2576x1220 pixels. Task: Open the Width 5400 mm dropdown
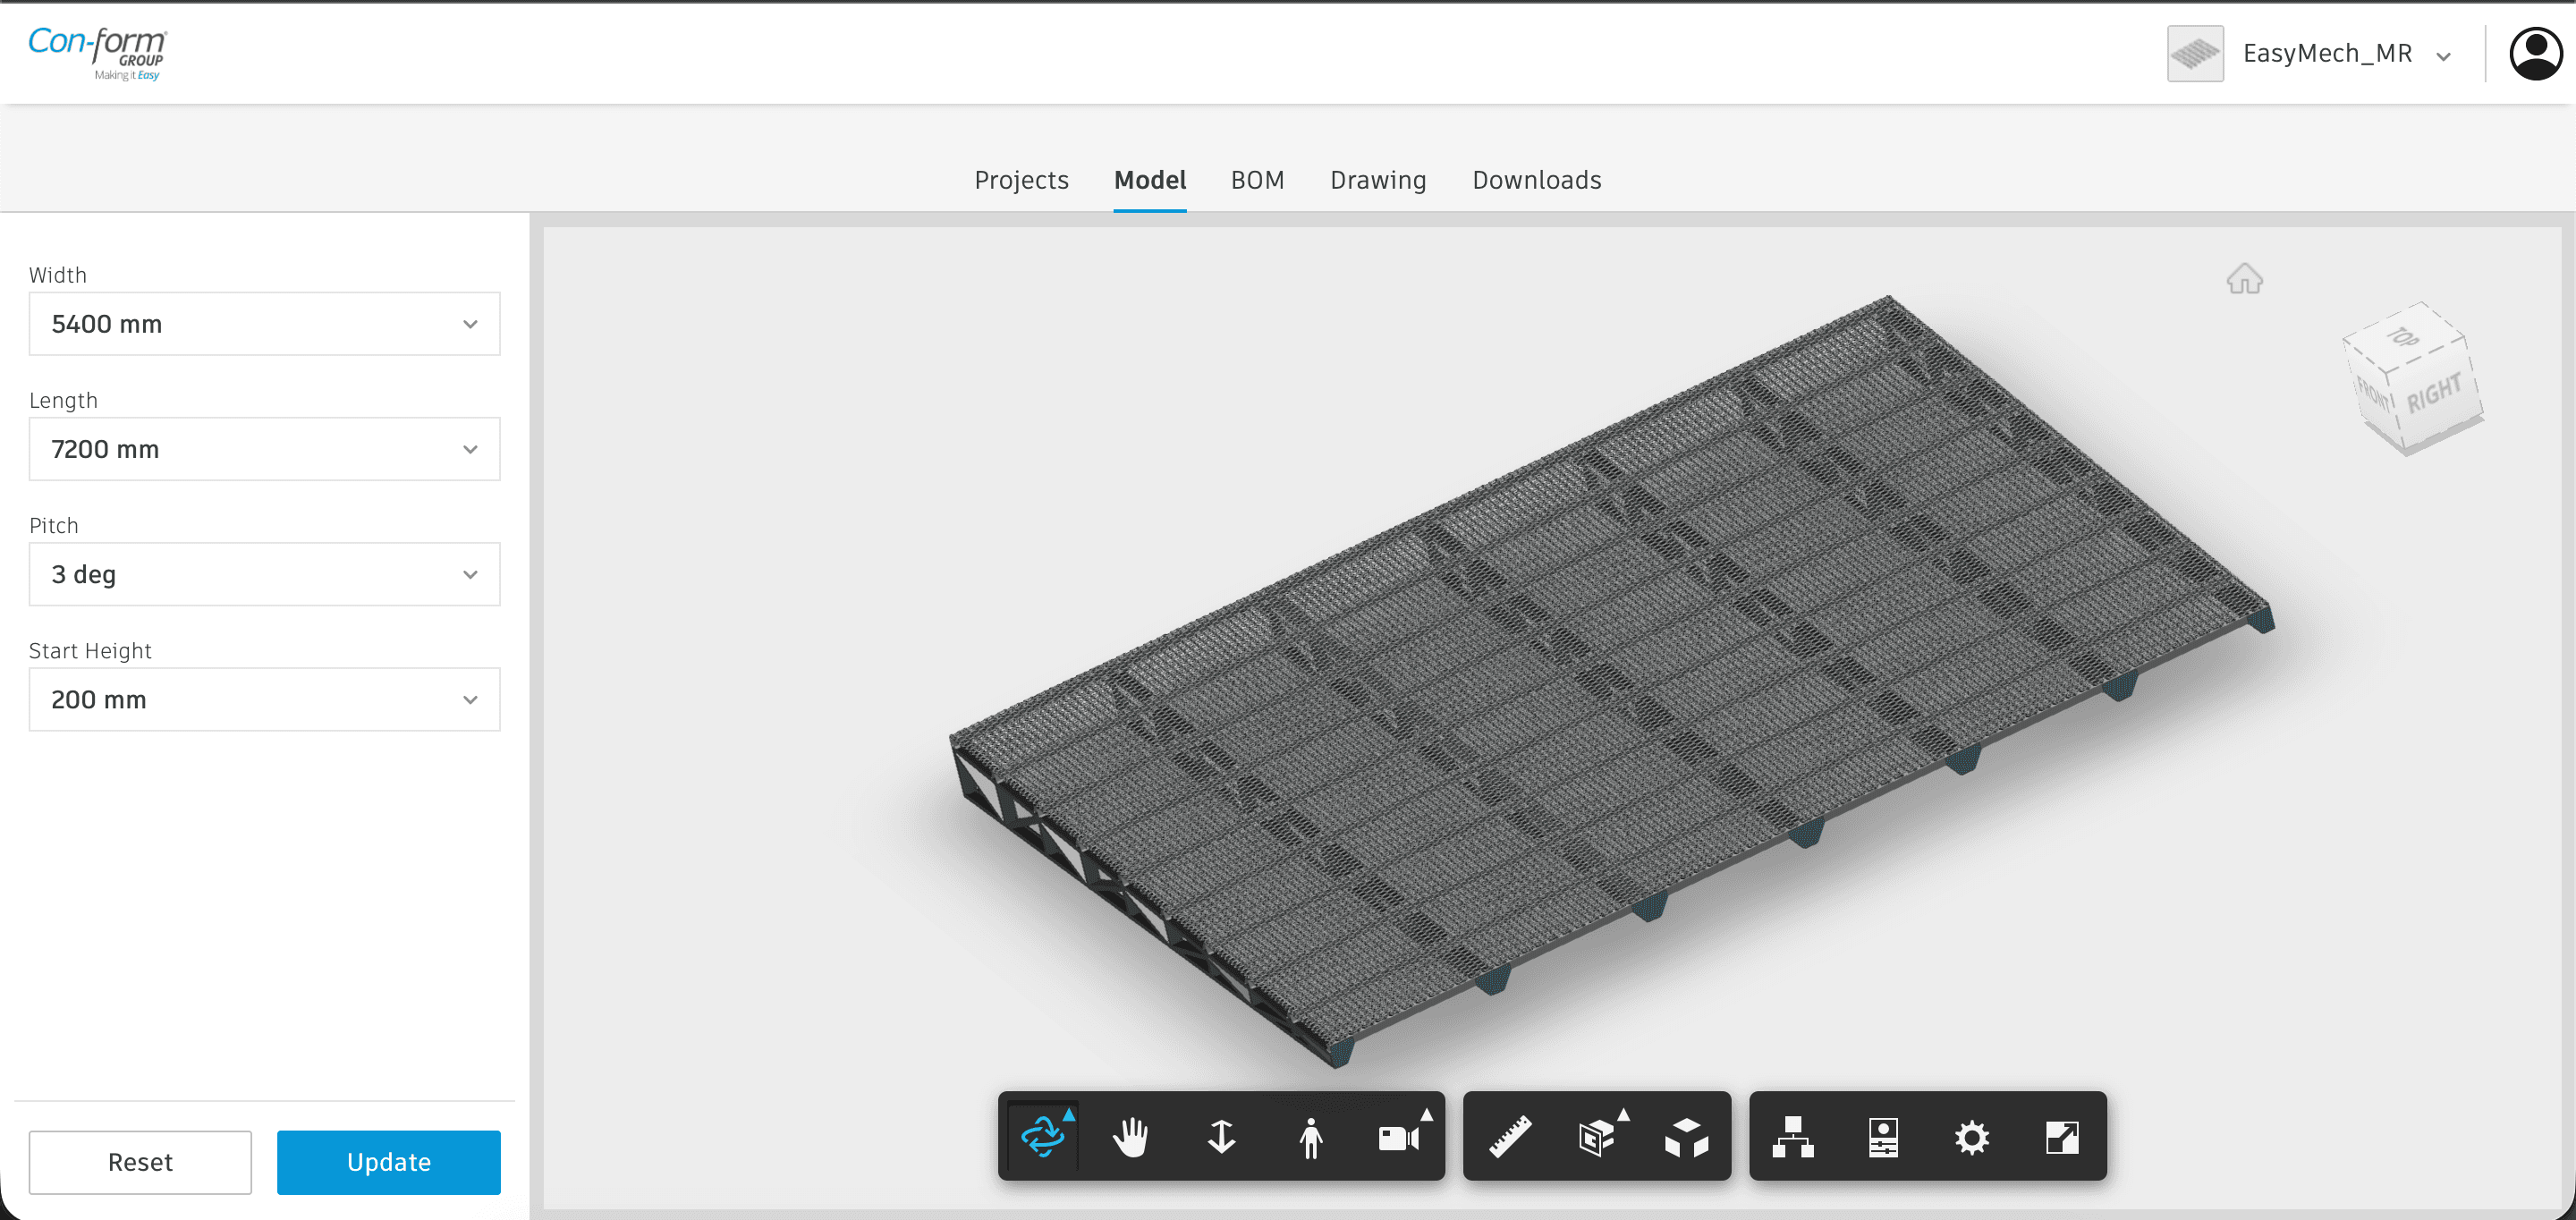(264, 324)
